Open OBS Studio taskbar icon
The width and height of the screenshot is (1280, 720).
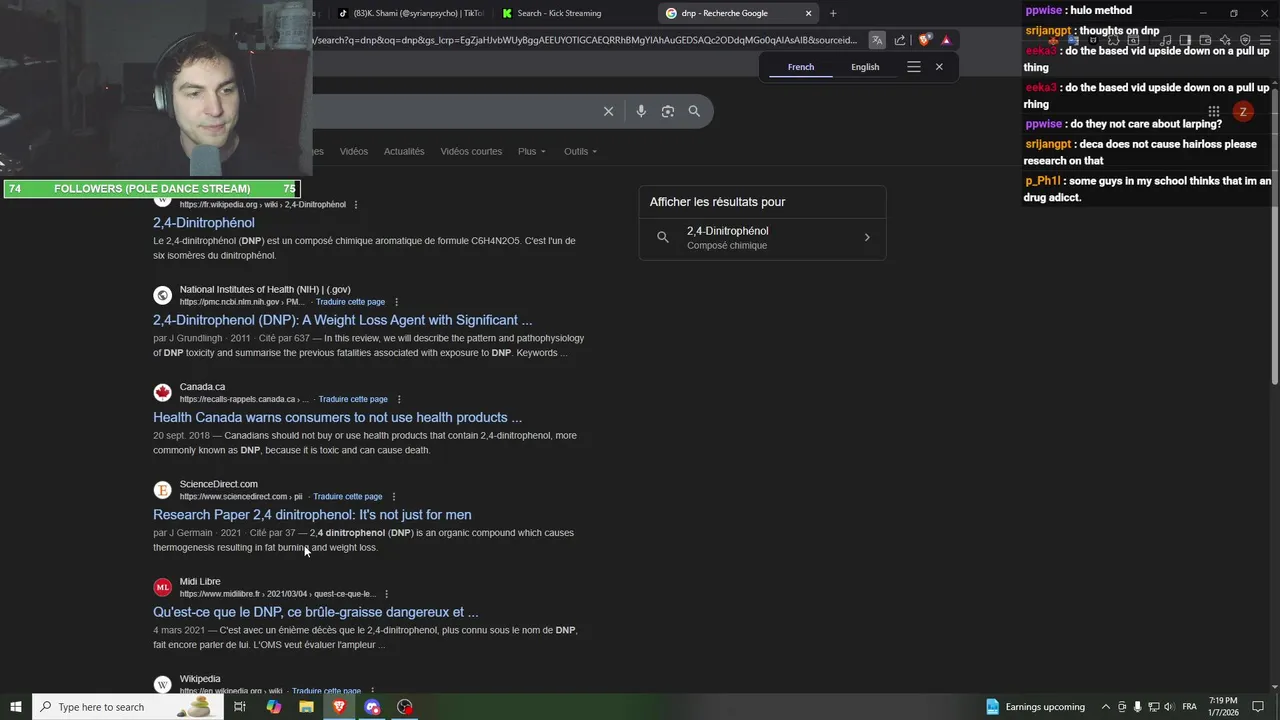click(405, 707)
